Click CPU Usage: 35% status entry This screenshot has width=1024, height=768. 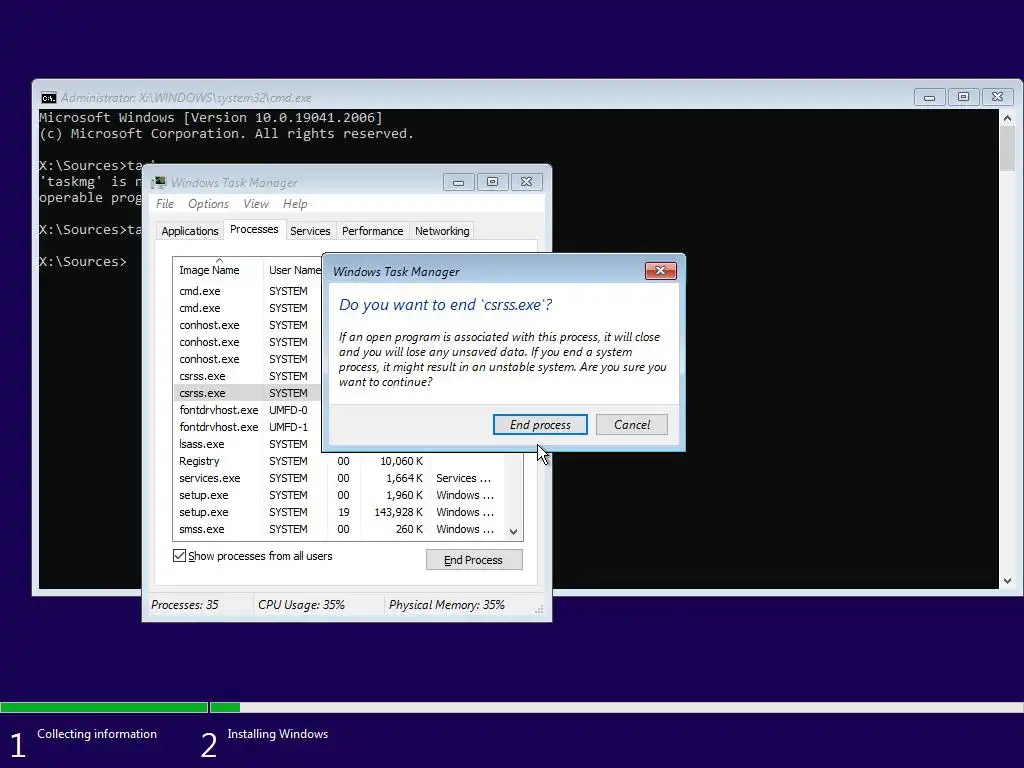tap(301, 605)
